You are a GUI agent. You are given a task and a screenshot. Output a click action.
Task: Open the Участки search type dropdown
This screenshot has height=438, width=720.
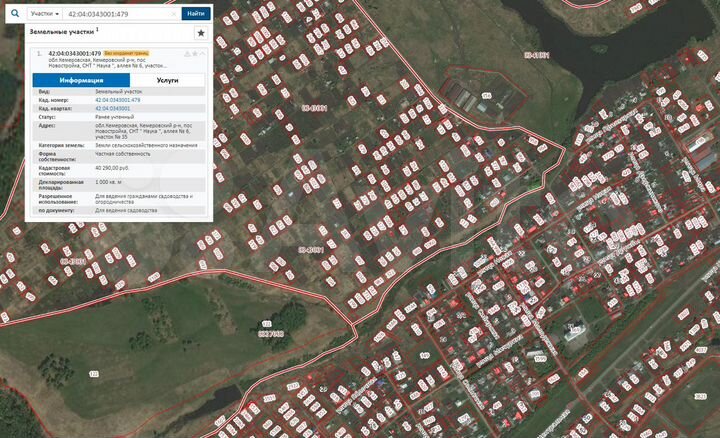[x=44, y=14]
